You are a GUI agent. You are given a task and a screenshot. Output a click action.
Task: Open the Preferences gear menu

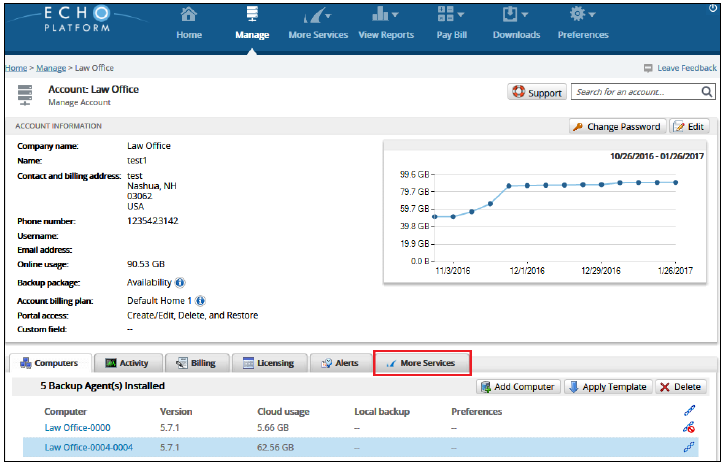(583, 24)
